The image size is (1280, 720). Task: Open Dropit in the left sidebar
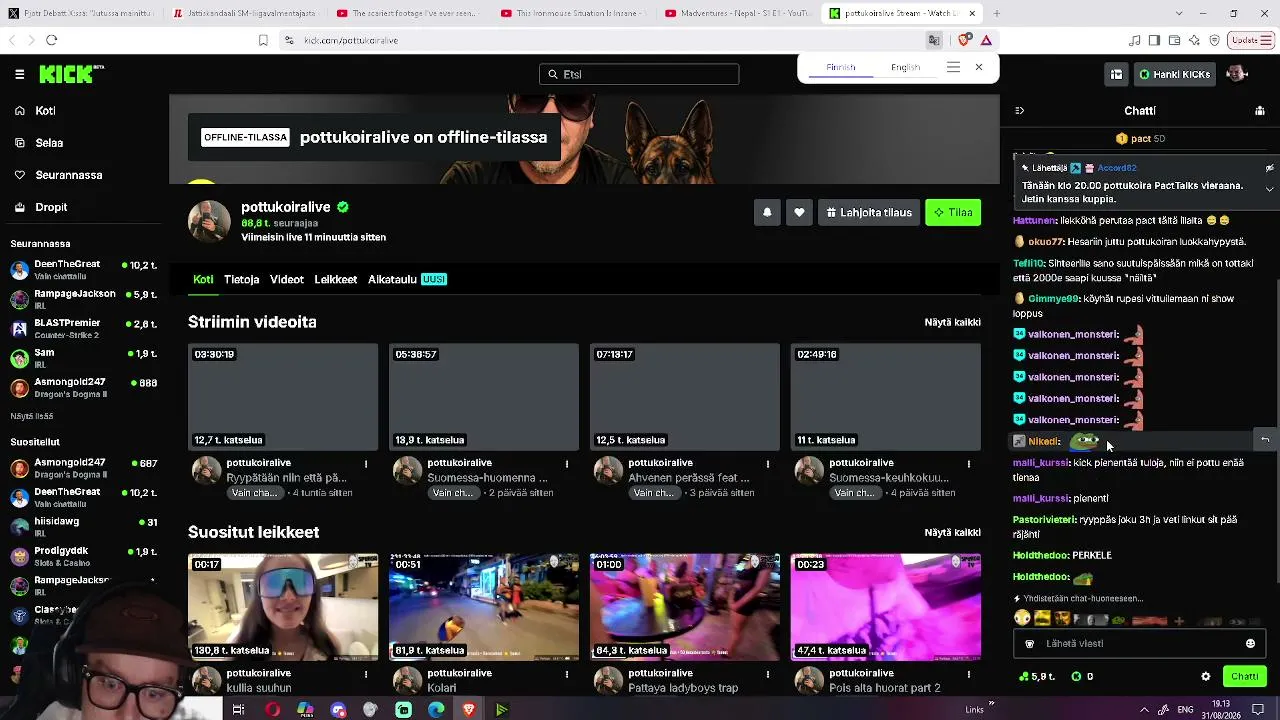tap(40, 207)
